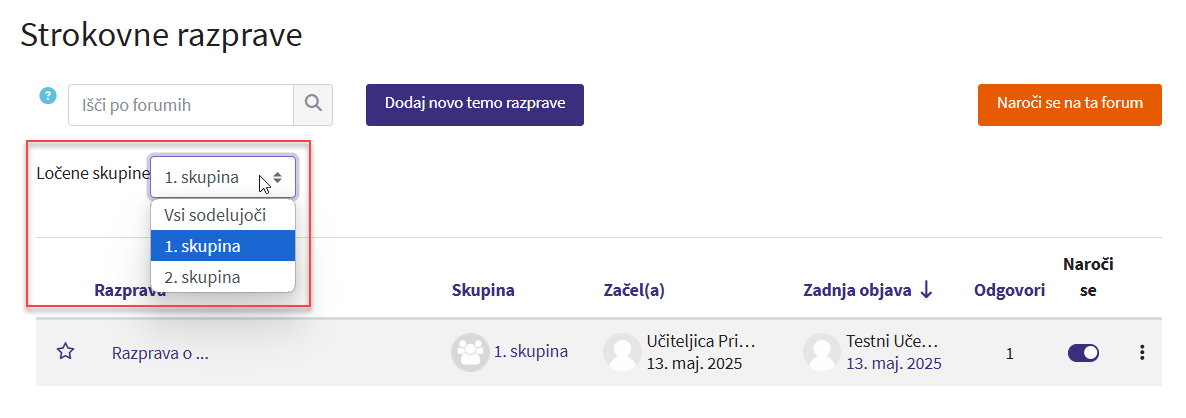Click Učiteljica author avatar

click(621, 352)
